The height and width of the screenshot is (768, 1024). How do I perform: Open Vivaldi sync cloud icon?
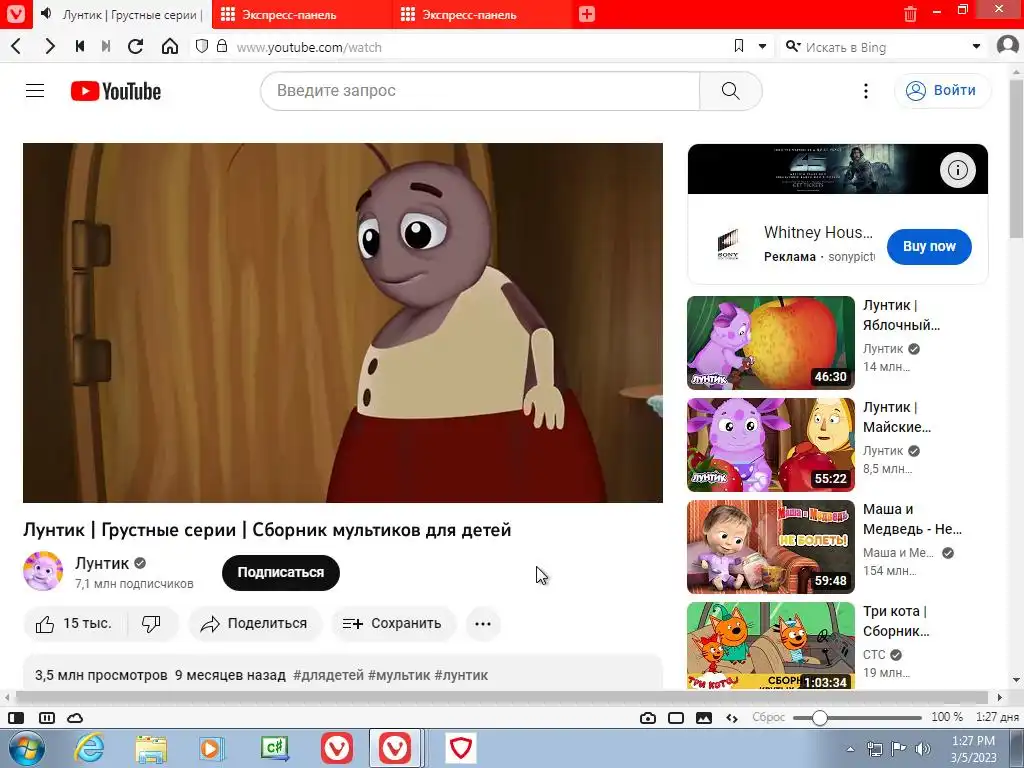[x=75, y=718]
